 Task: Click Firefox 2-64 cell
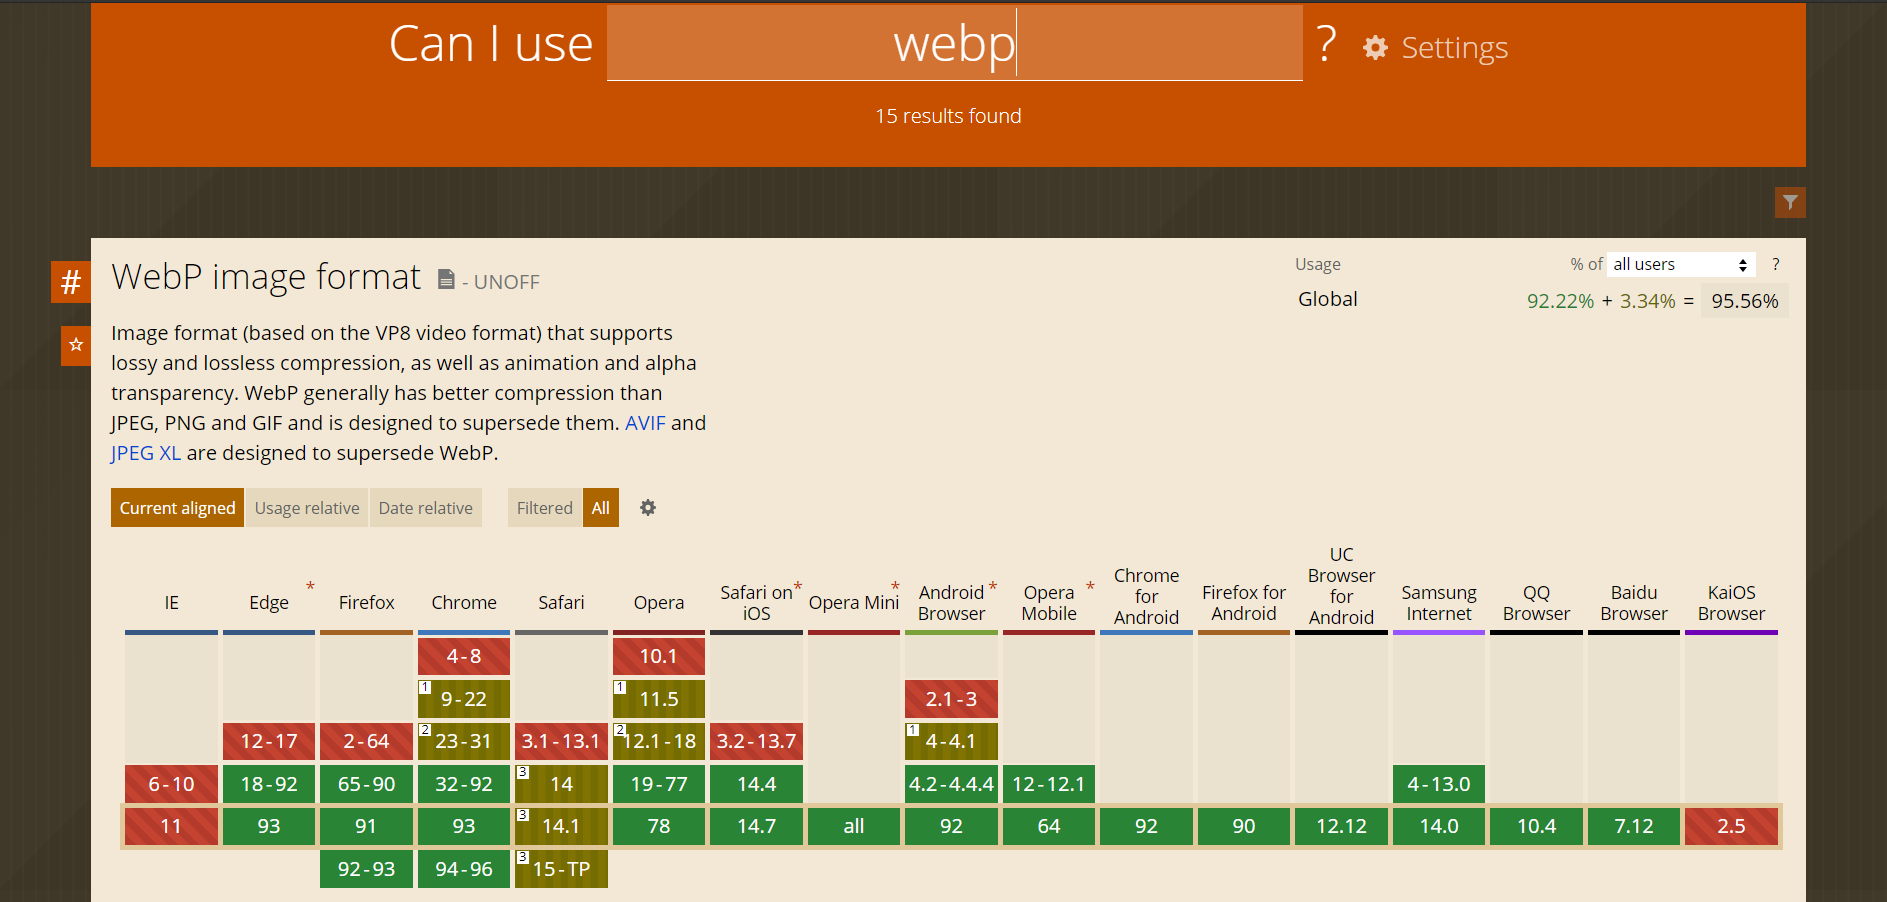pyautogui.click(x=366, y=741)
